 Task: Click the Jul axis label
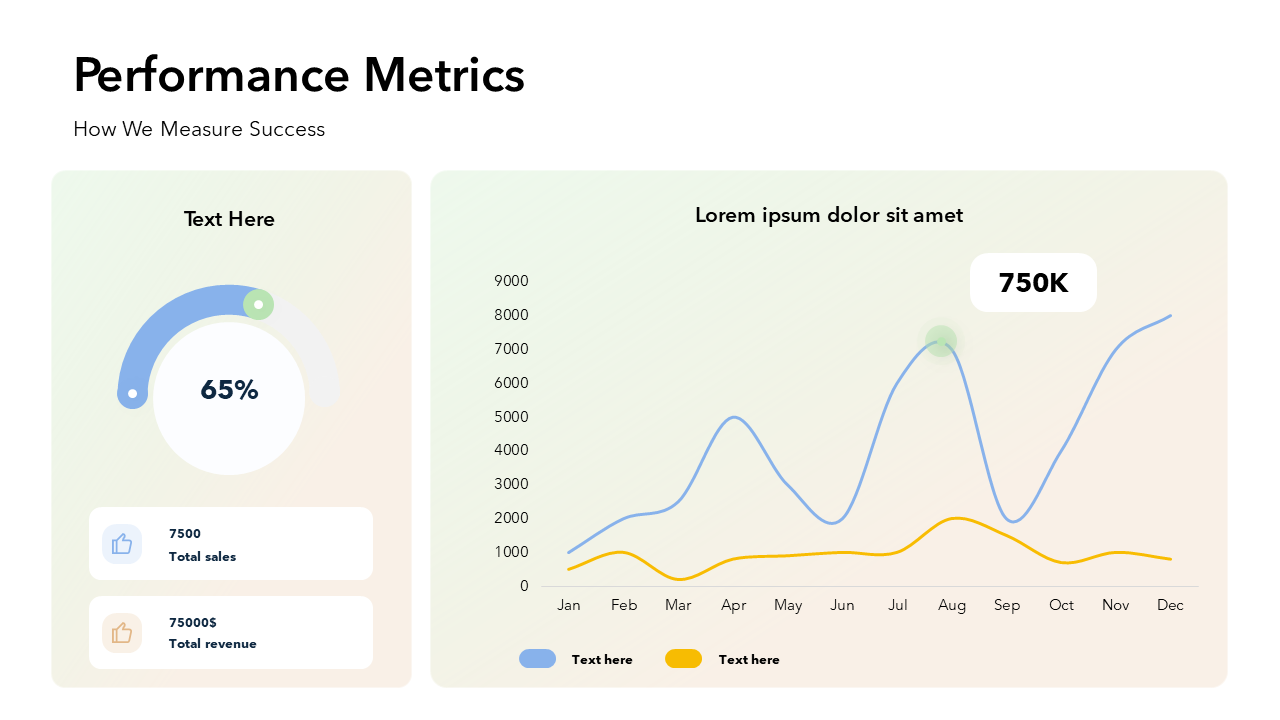[898, 605]
